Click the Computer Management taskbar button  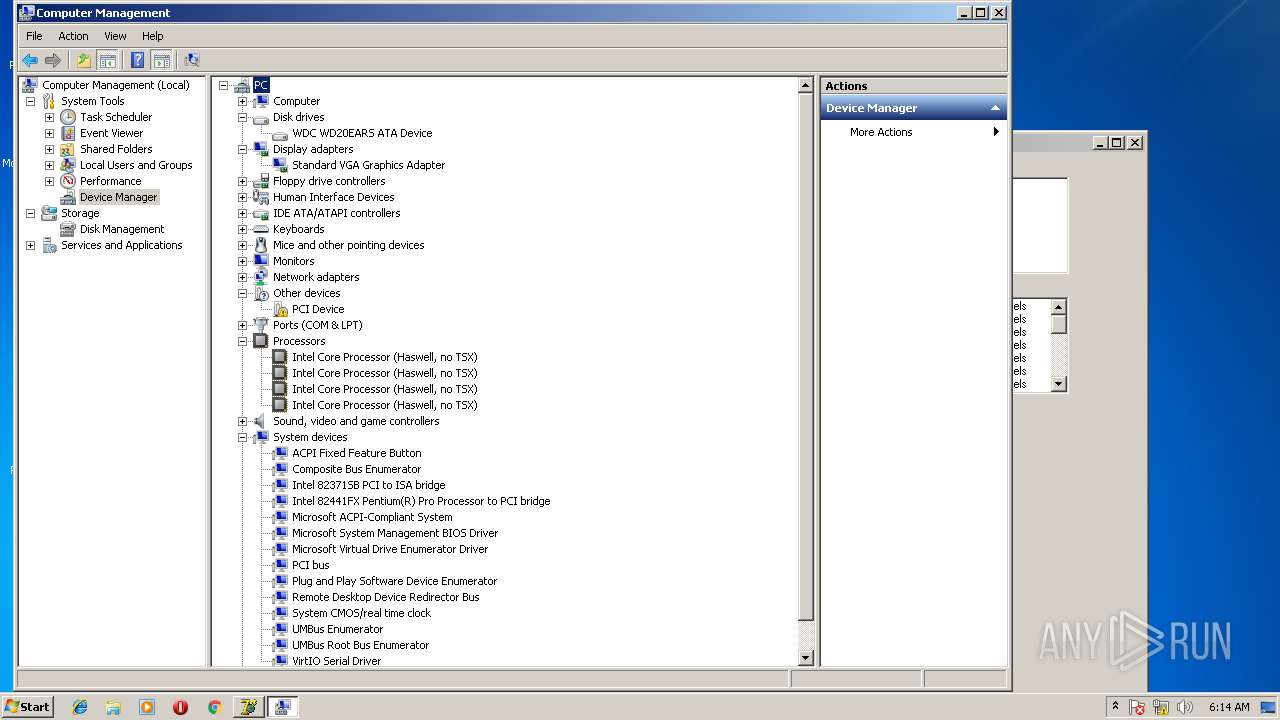point(281,707)
